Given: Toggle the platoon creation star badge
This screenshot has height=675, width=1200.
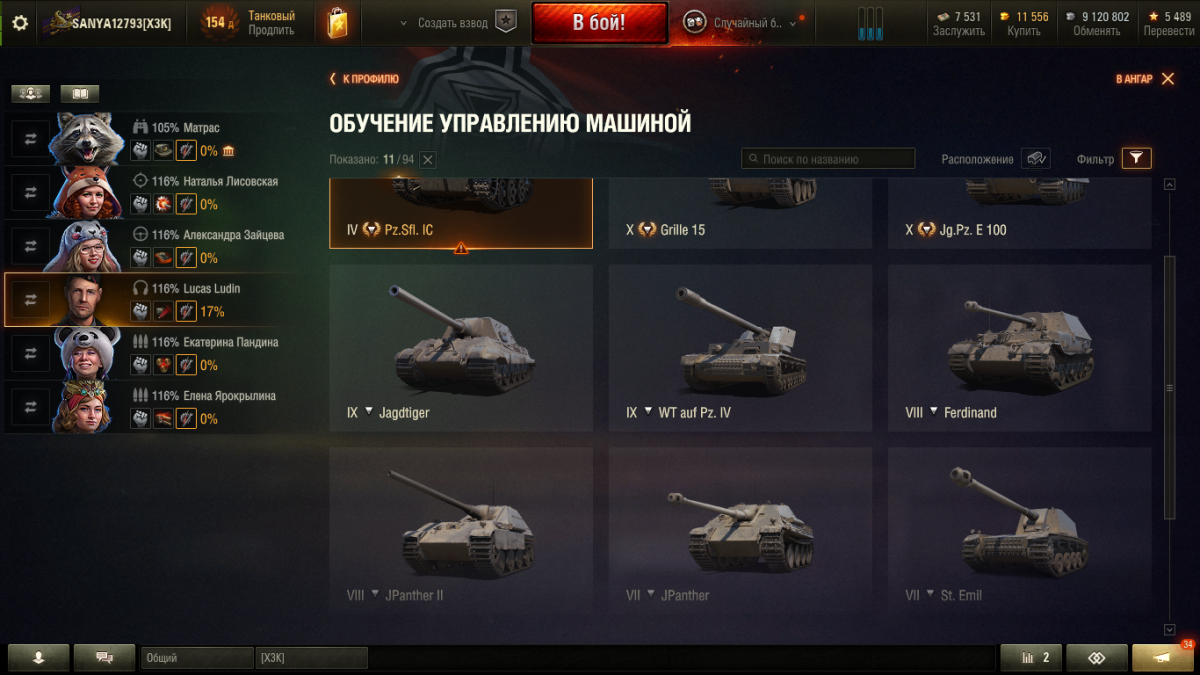Looking at the screenshot, I should [507, 23].
